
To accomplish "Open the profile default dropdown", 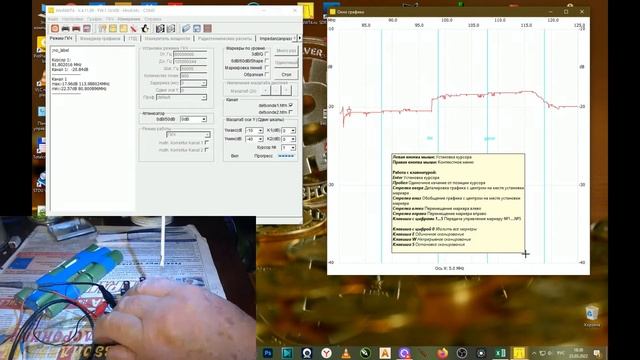I will pos(181,98).
